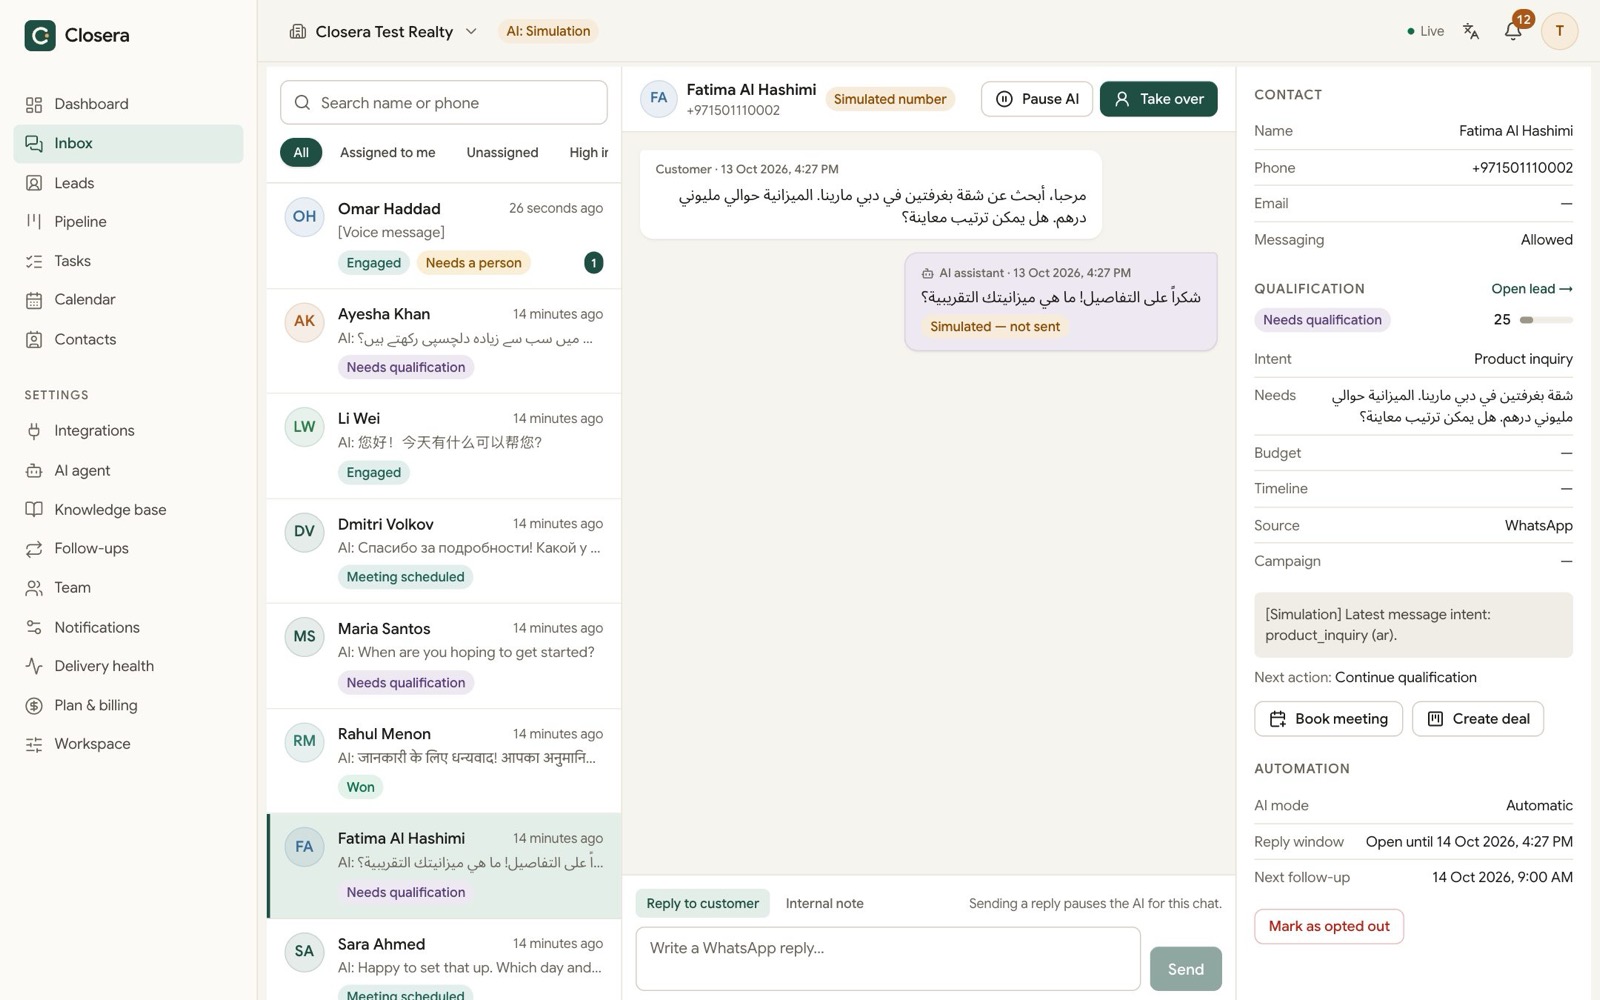Select the Reply to customer tab
This screenshot has width=1600, height=1000.
pos(702,903)
